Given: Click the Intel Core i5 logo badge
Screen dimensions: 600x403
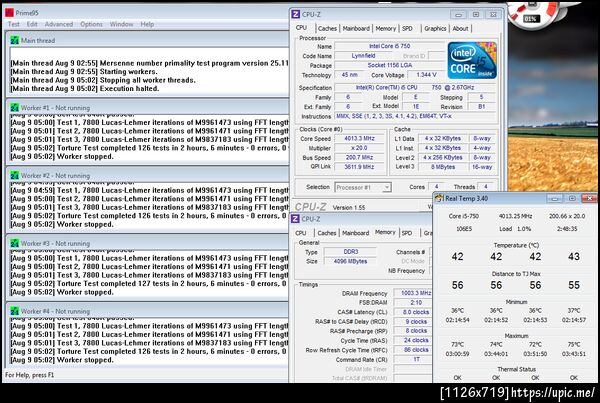Looking at the screenshot, I should (472, 60).
